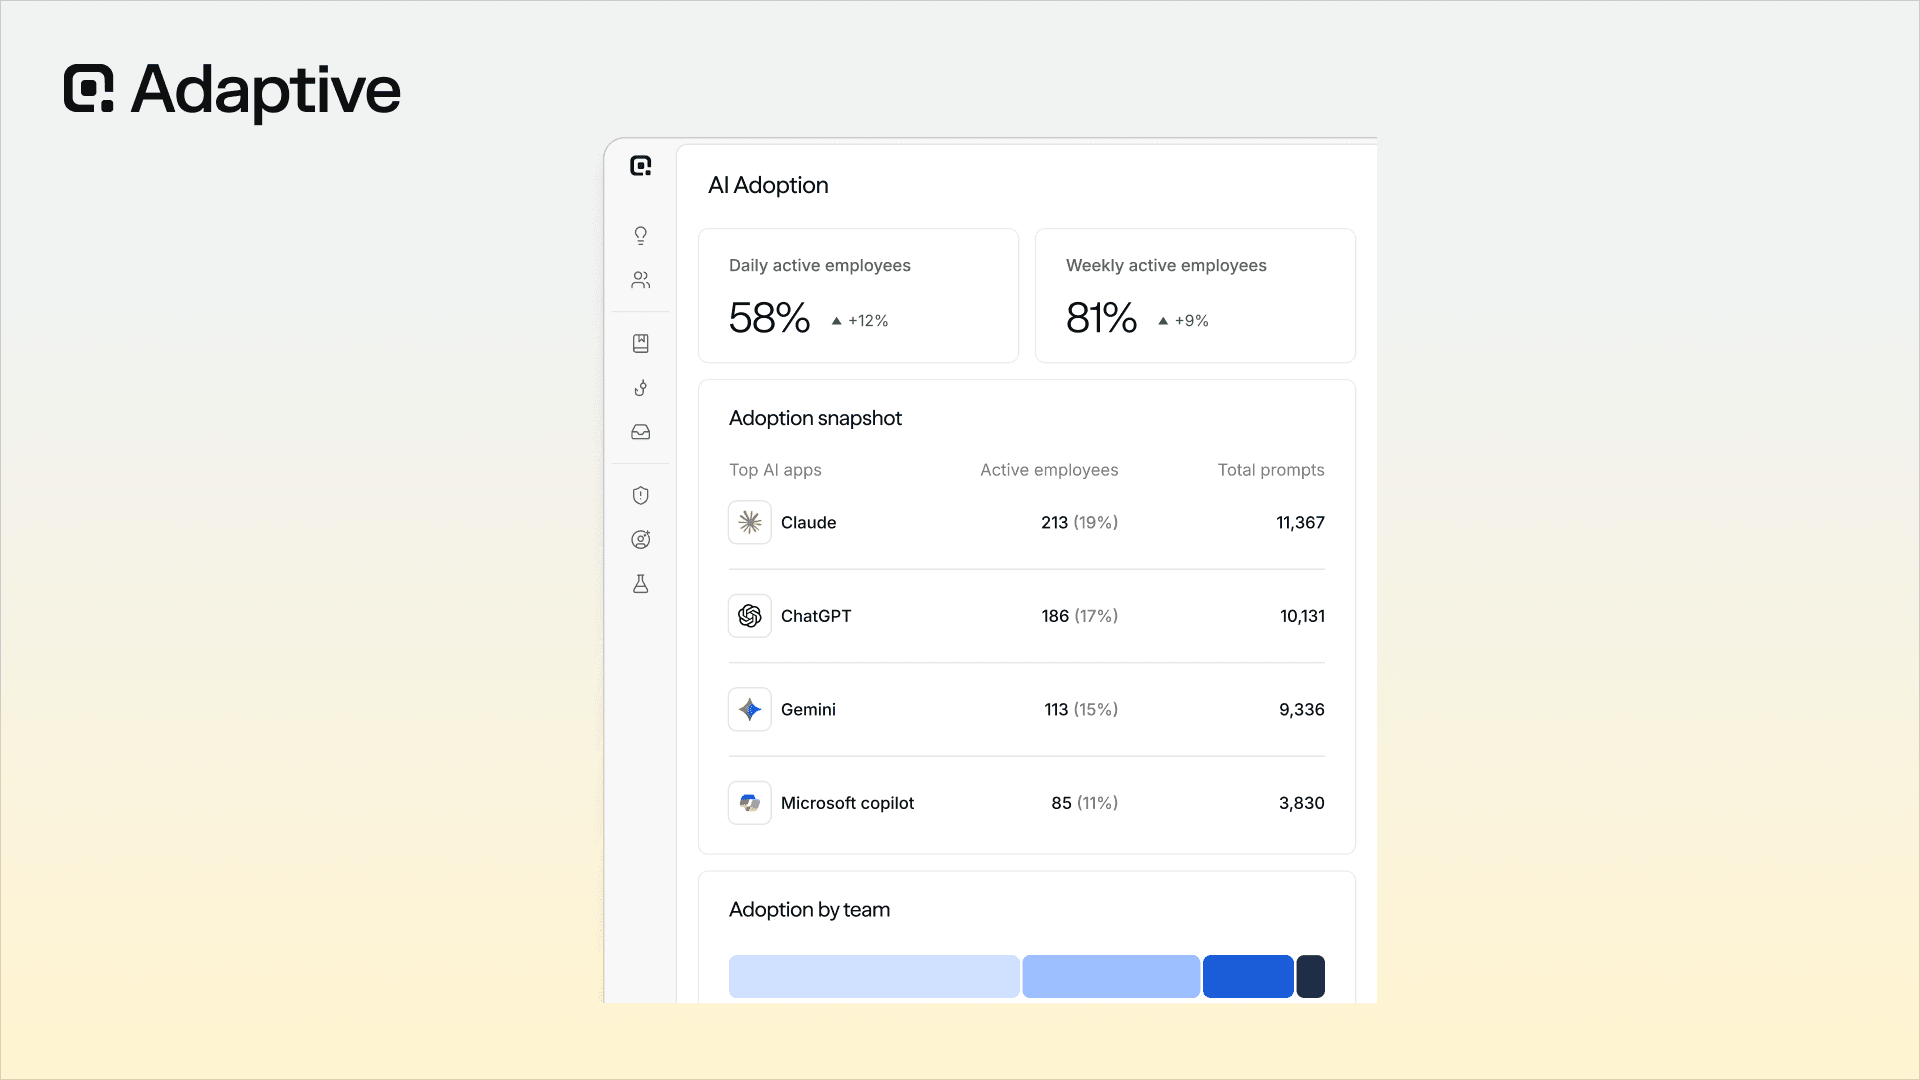
Task: Click the Total prompts column header
Action: tap(1271, 470)
